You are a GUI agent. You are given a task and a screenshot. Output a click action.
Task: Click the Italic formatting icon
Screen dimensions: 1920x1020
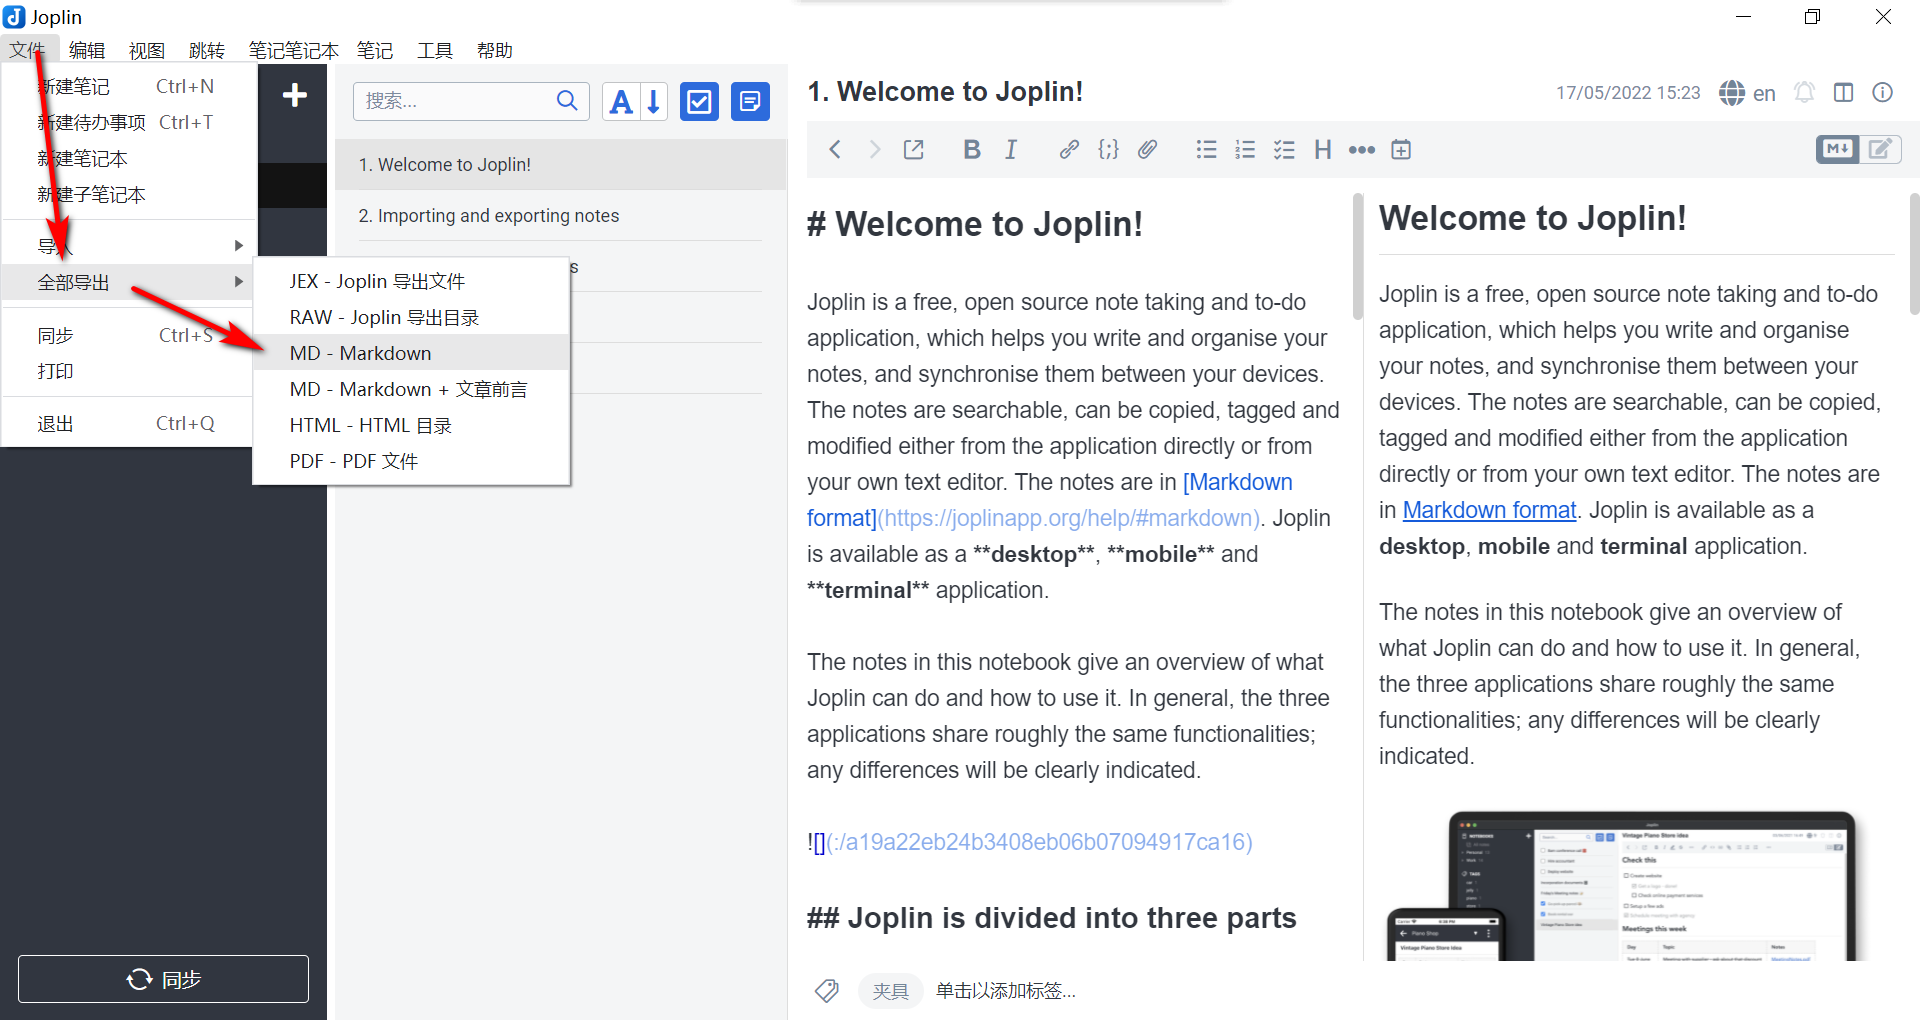1011,150
